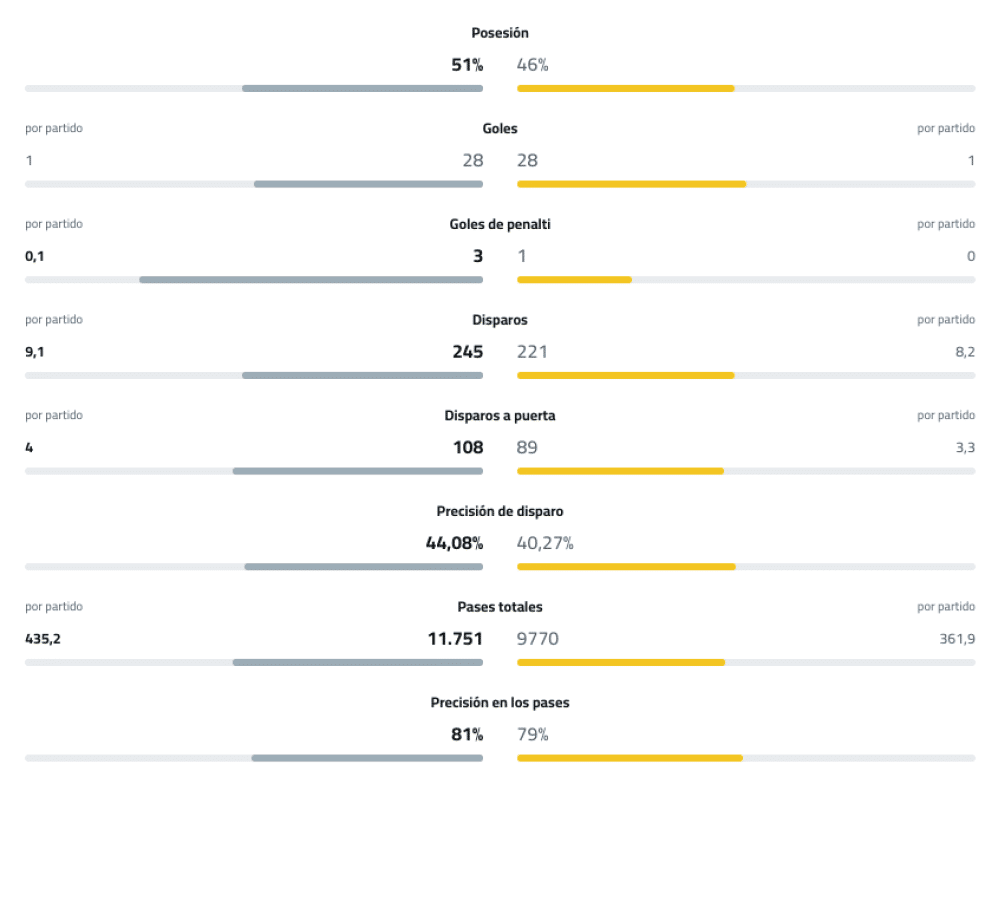990x906 pixels.
Task: Click the Disparos stat heading
Action: coord(500,320)
